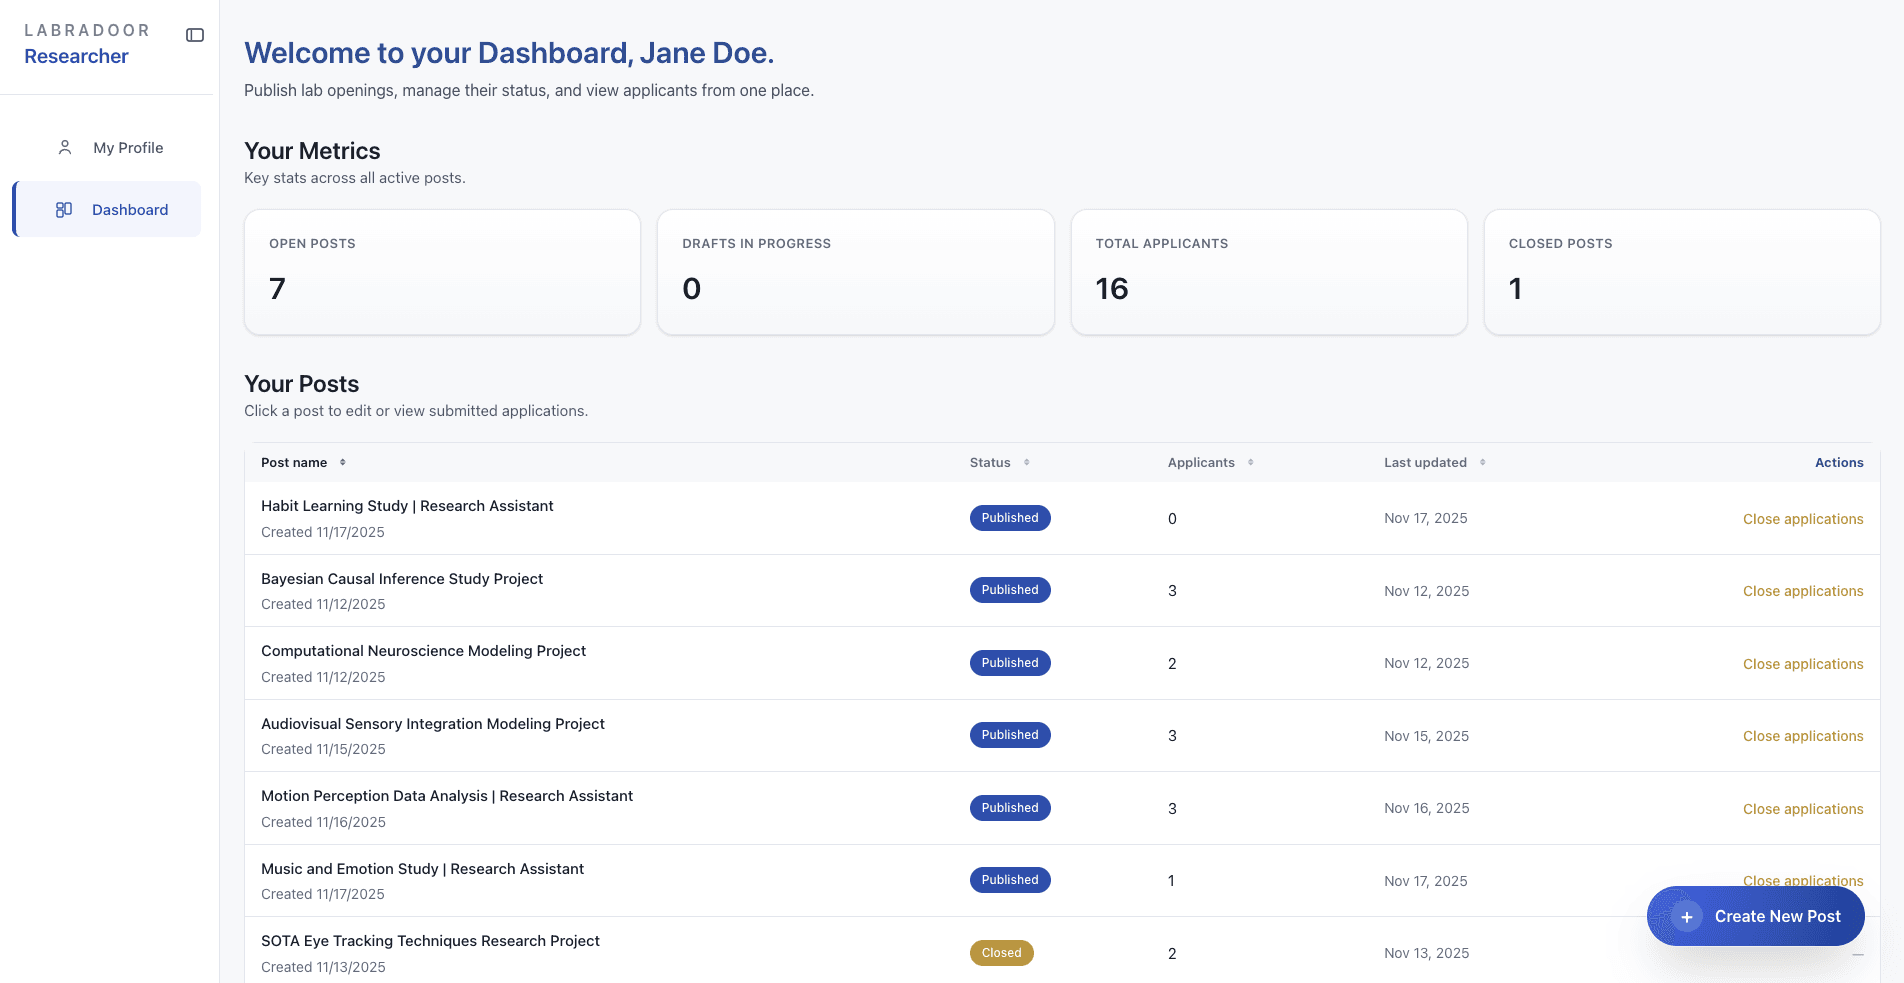Toggle Published status on Music and Emotion Study
The height and width of the screenshot is (983, 1904).
tap(1009, 880)
